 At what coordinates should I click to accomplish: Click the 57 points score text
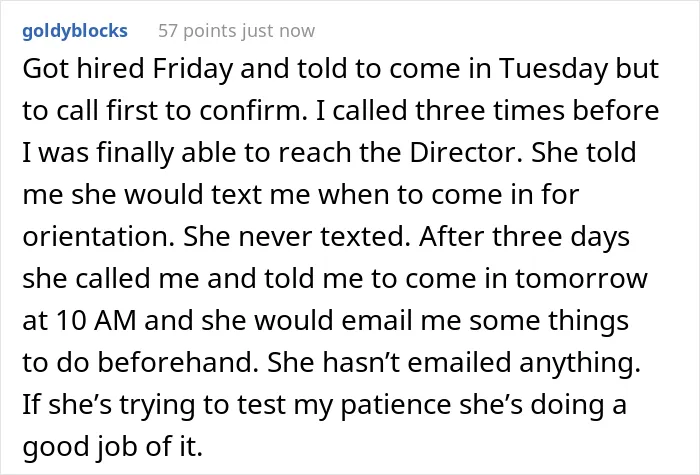pos(198,31)
